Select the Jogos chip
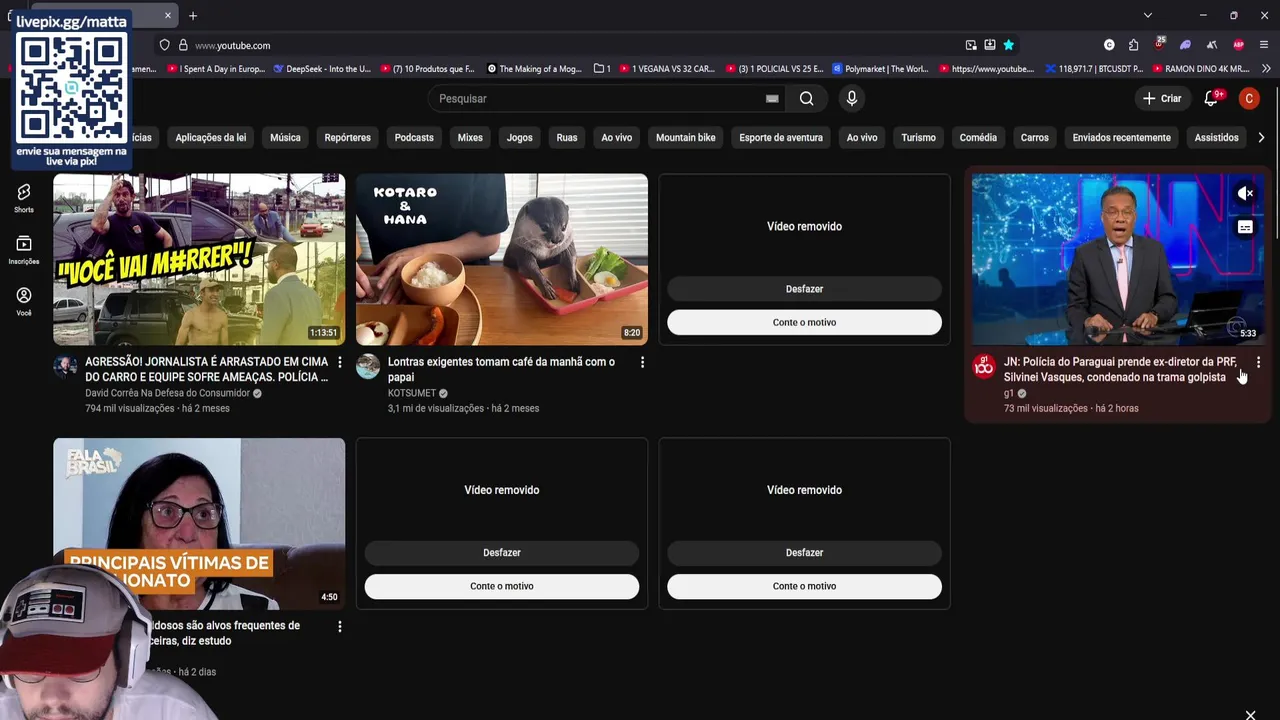 click(x=520, y=138)
